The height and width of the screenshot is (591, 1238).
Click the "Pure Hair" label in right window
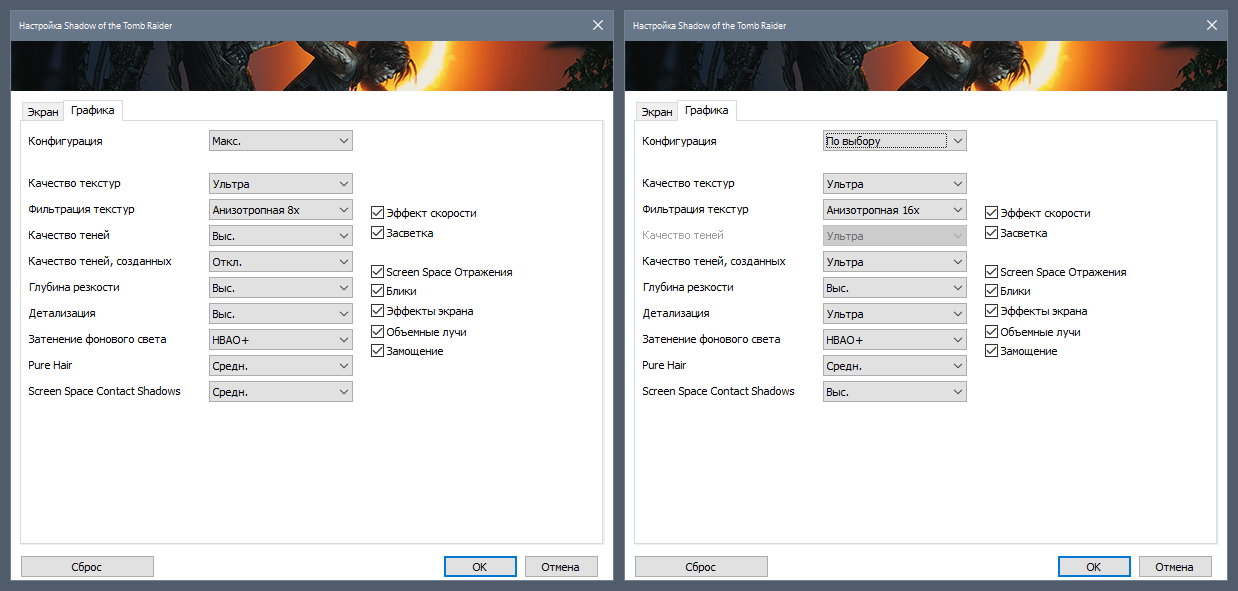(664, 366)
